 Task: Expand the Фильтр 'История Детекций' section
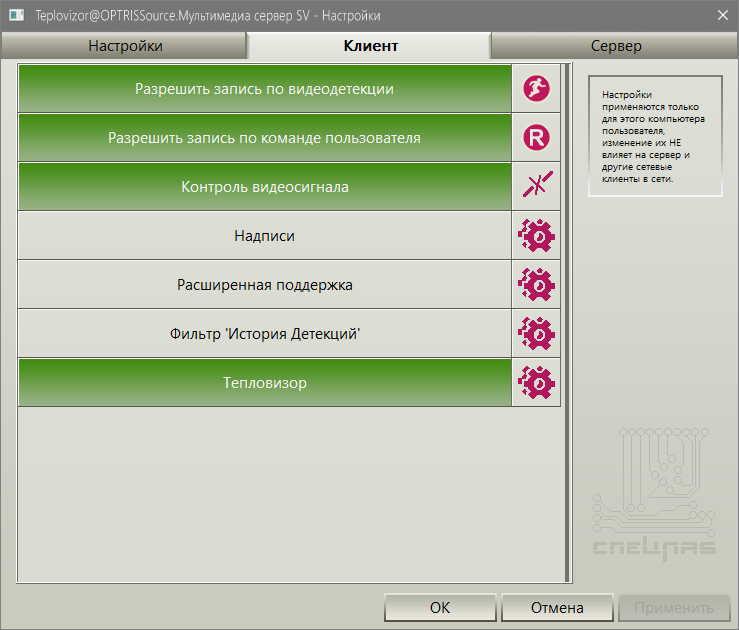click(265, 334)
